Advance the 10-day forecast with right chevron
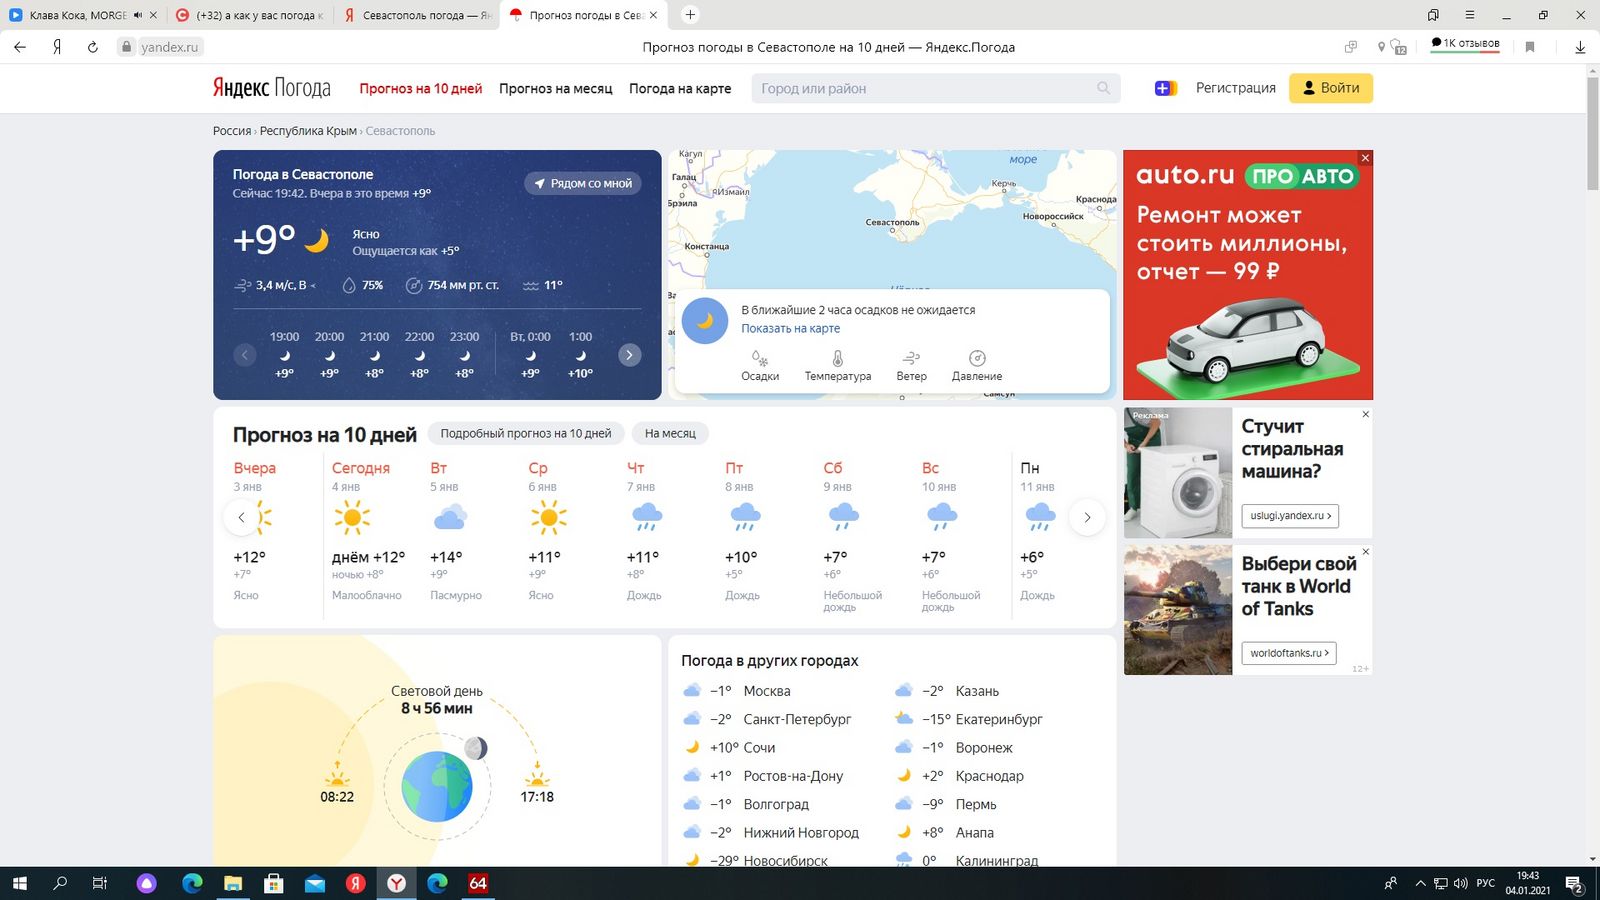Viewport: 1600px width, 900px height. pos(1087,517)
